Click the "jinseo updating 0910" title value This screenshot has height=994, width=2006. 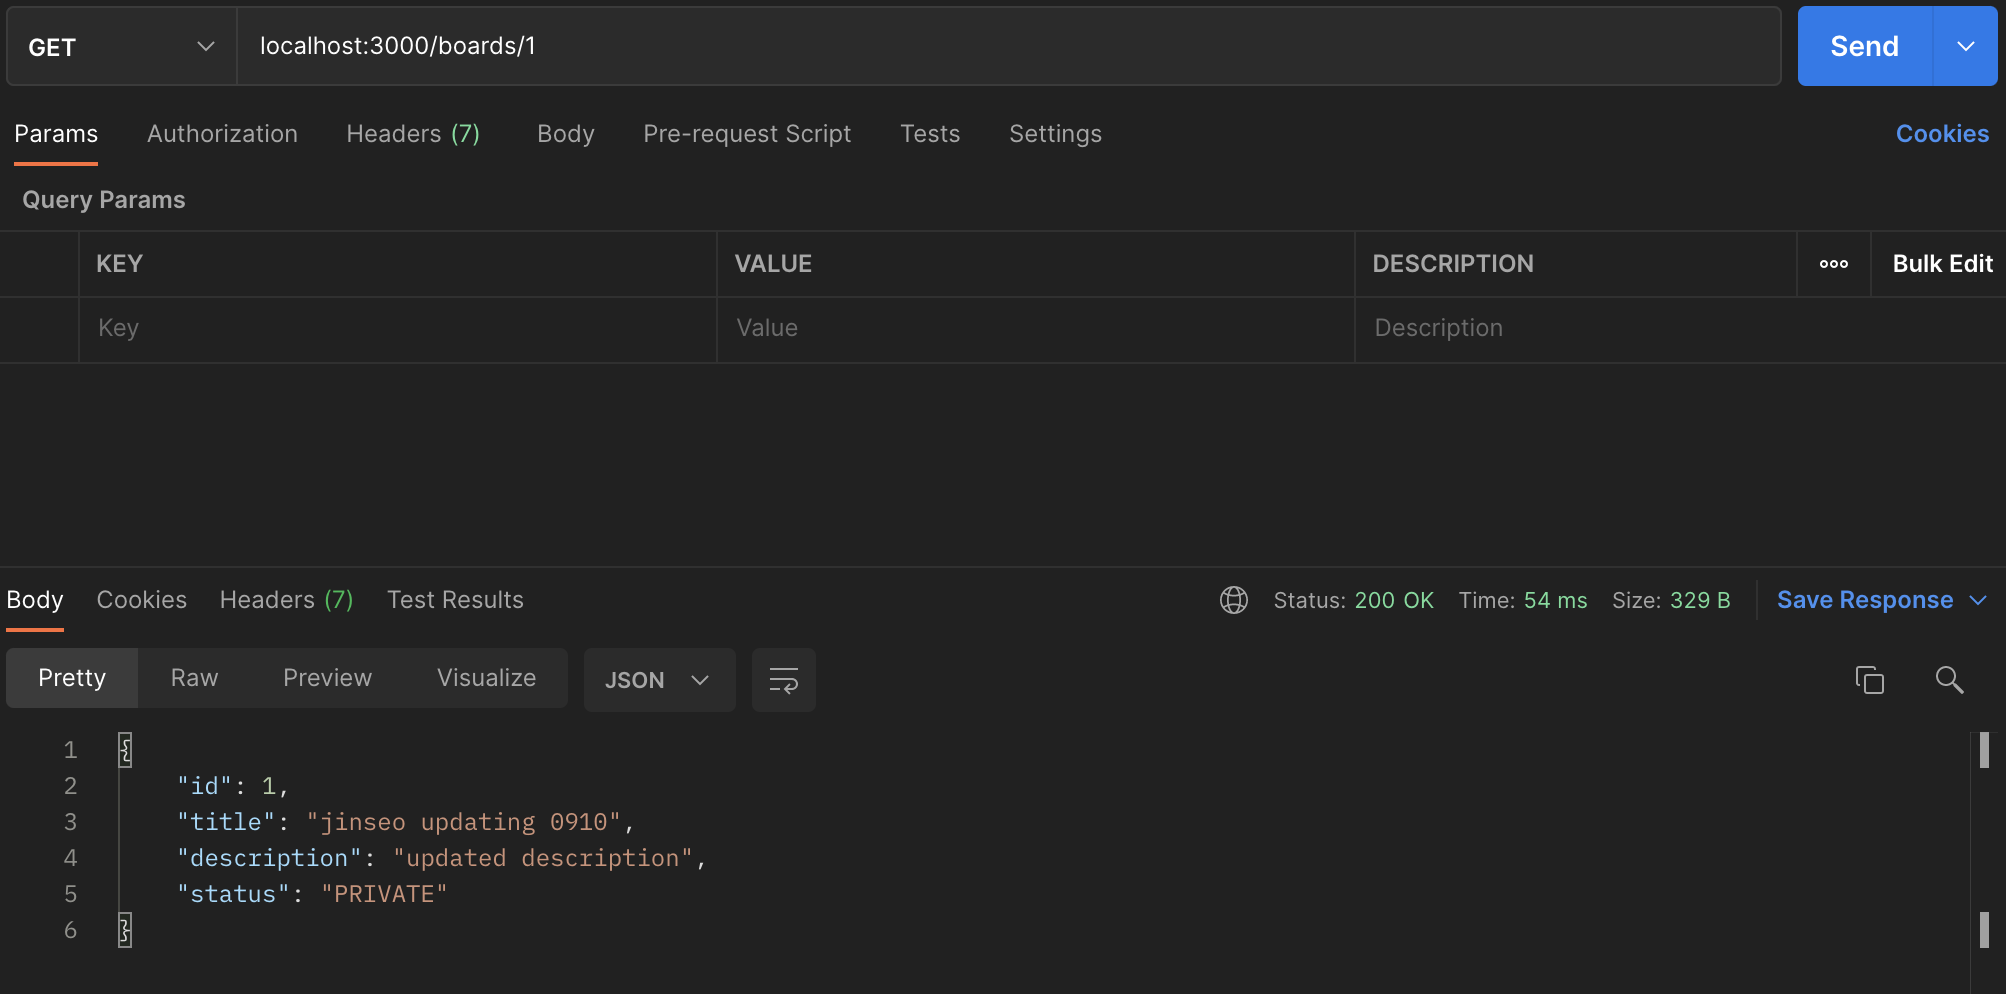(463, 822)
